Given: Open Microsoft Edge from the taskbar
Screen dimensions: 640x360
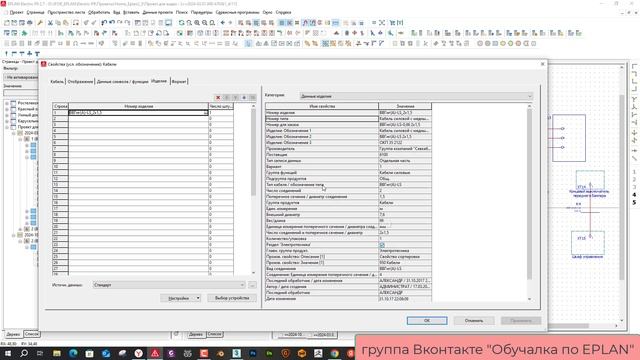Looking at the screenshot, I should click(73, 353).
